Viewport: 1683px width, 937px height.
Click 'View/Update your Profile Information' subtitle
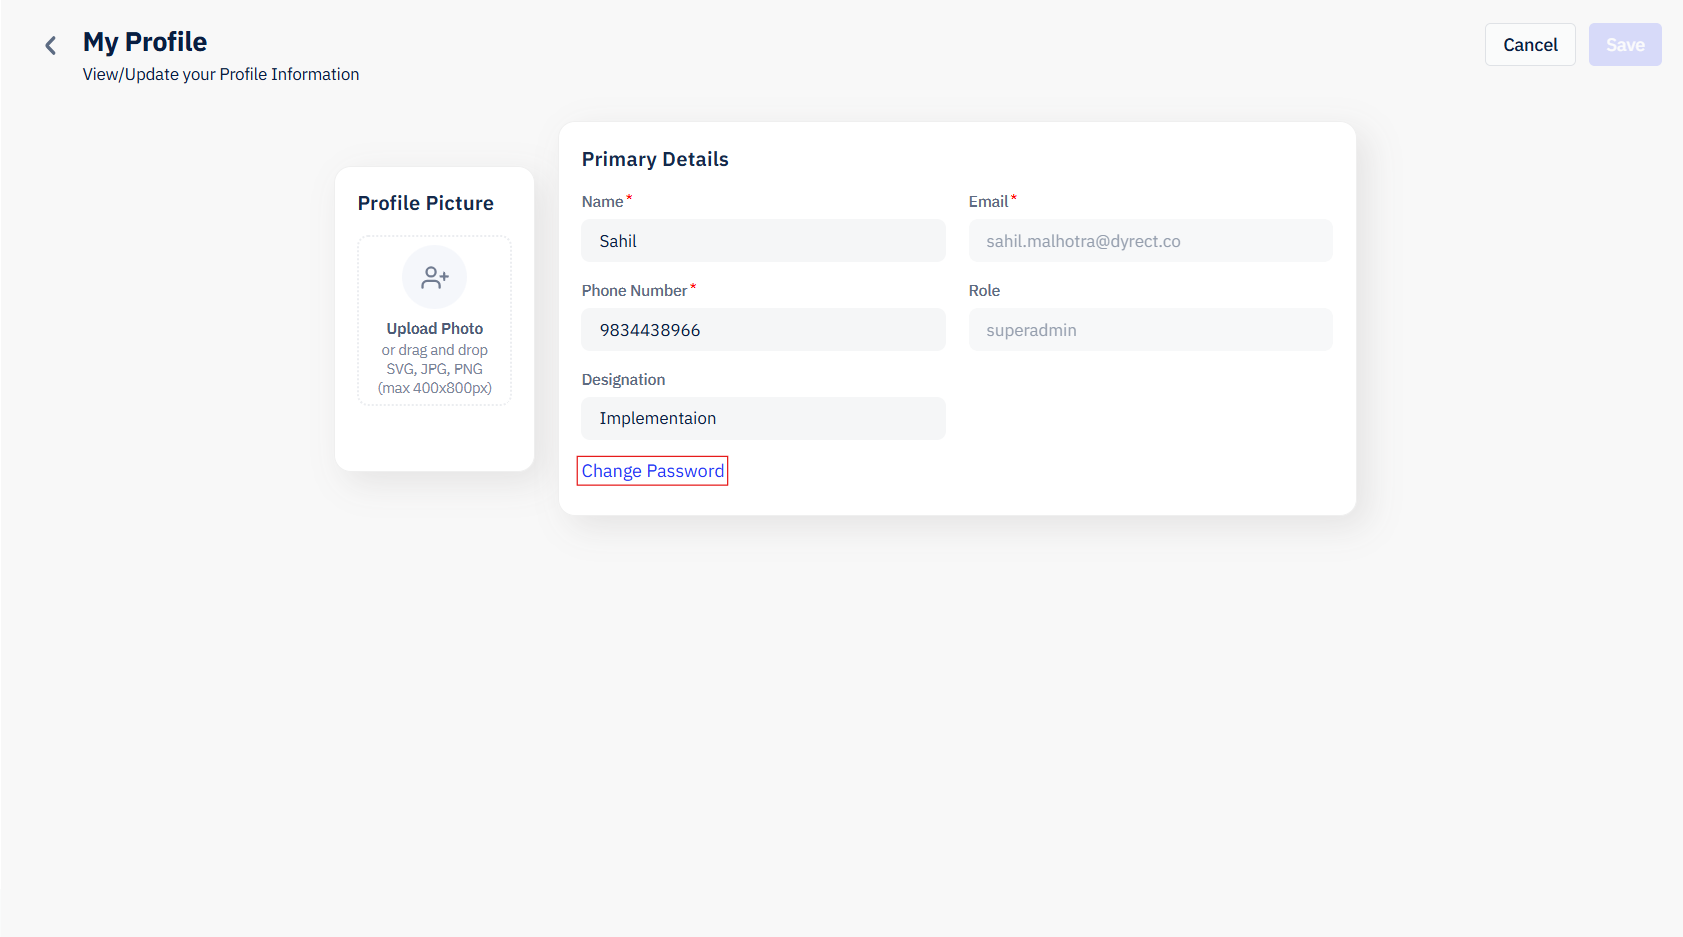(221, 74)
